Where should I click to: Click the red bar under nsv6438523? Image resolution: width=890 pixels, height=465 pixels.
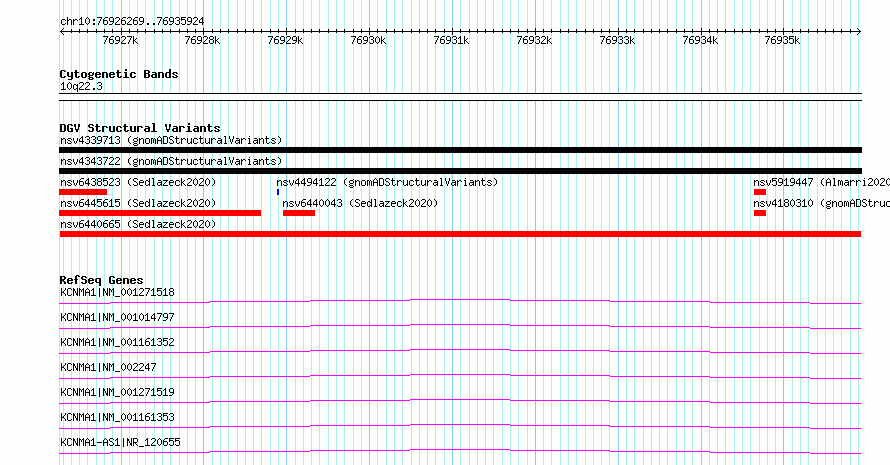click(83, 192)
